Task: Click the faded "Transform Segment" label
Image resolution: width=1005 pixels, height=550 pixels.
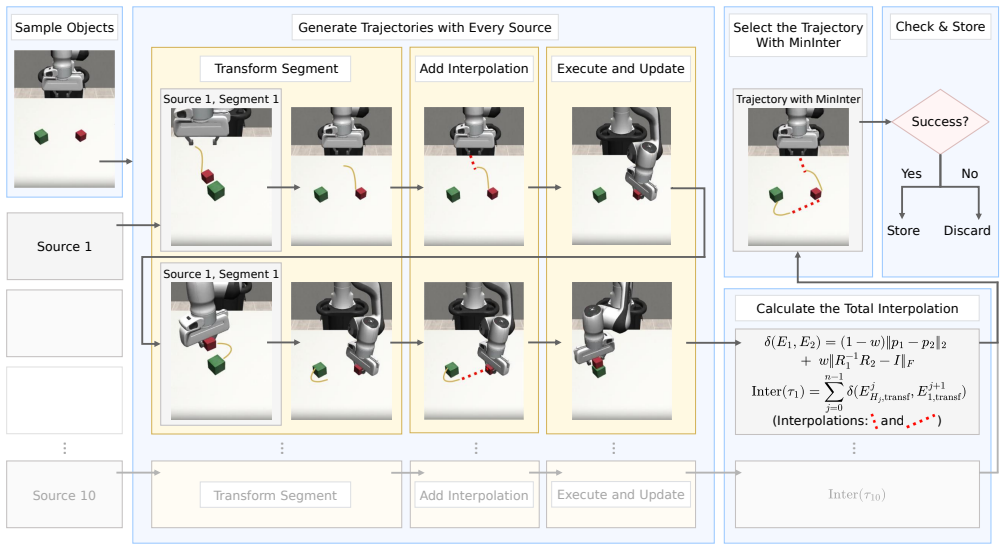Action: click(276, 496)
